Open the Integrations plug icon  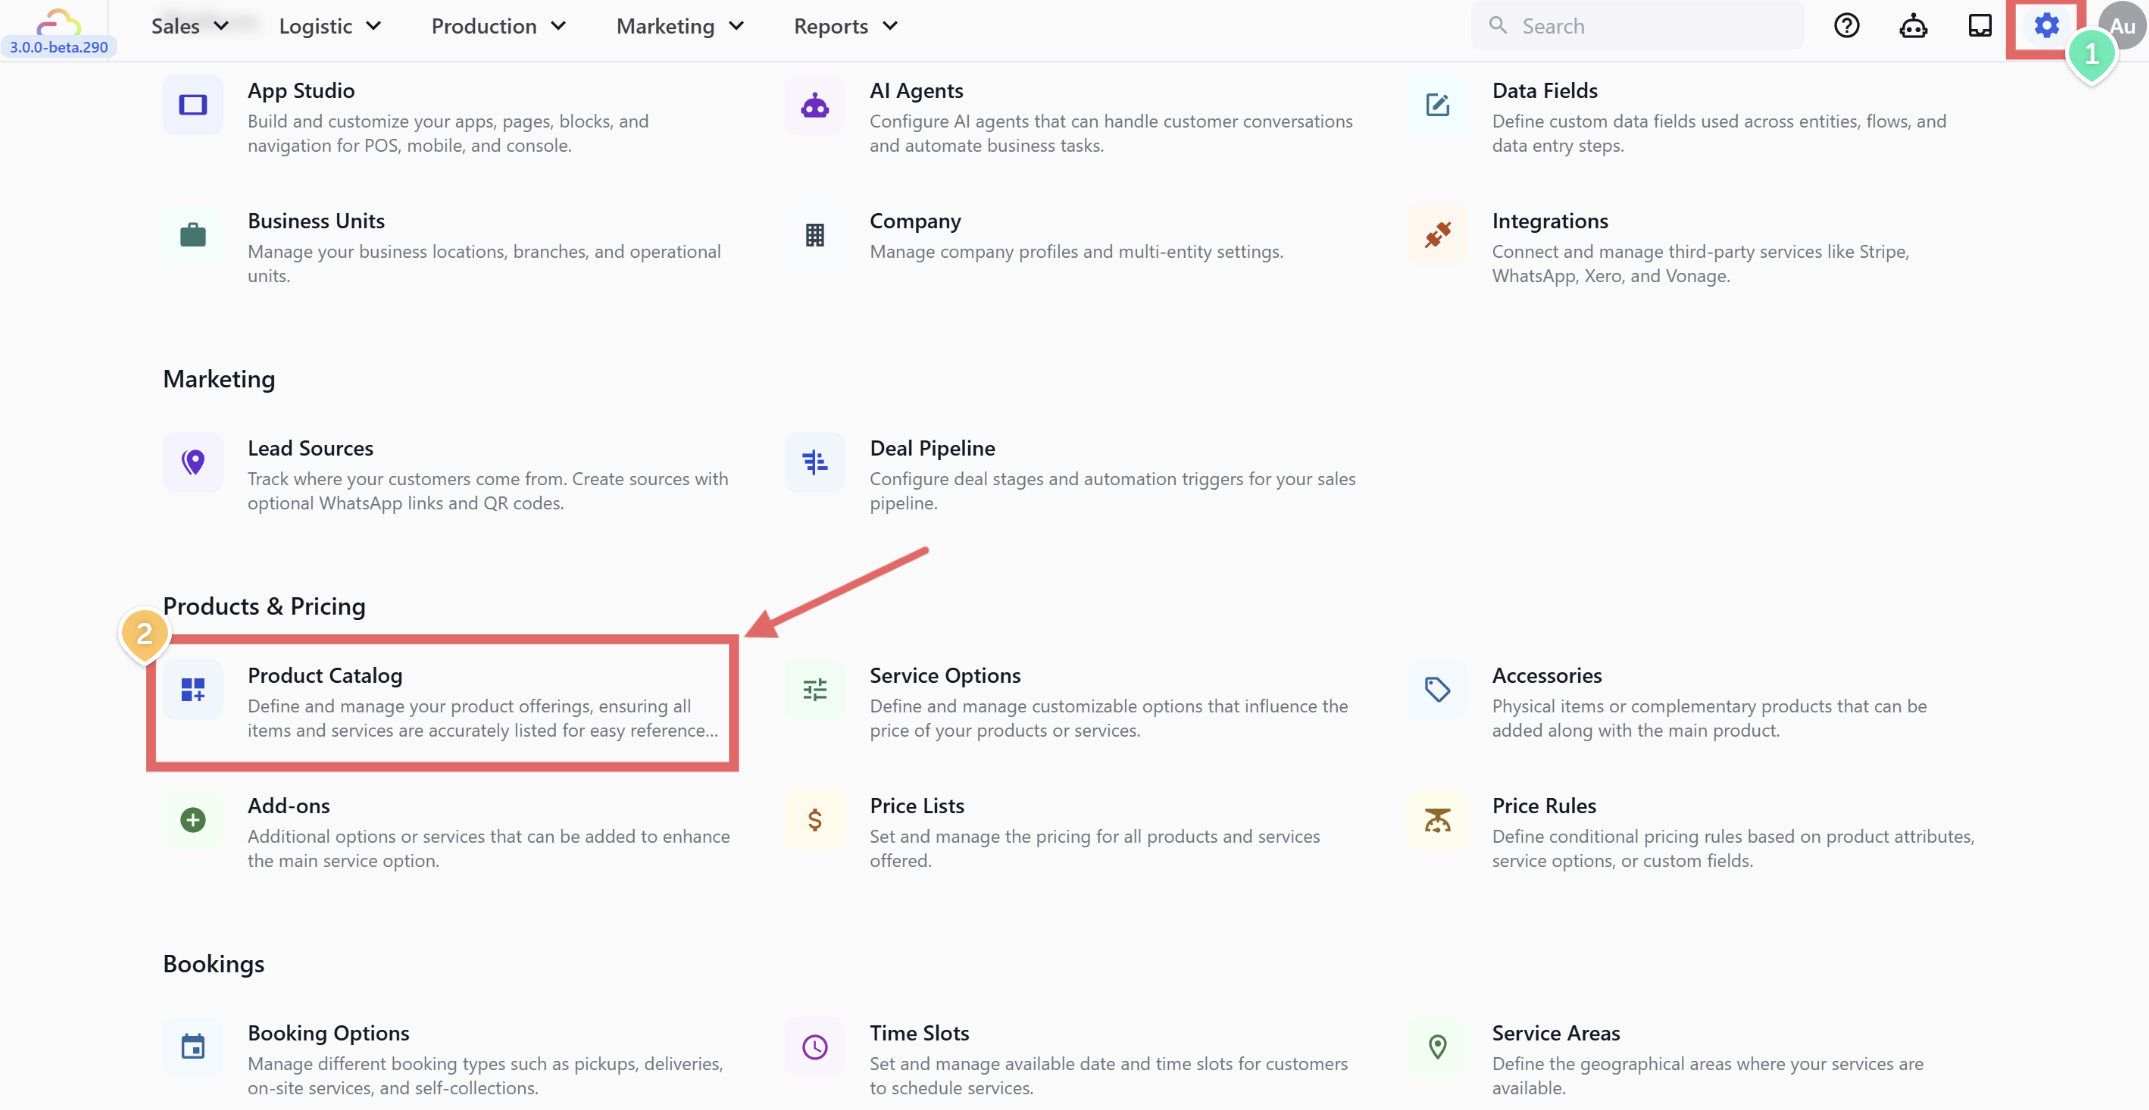pyautogui.click(x=1437, y=235)
